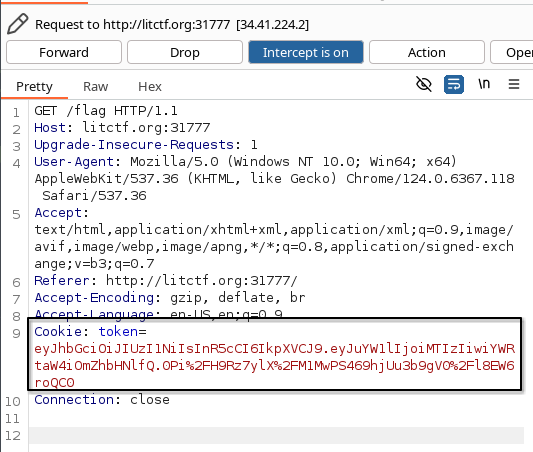Image resolution: width=533 pixels, height=452 pixels.
Task: Click the Drop button
Action: pyautogui.click(x=185, y=52)
